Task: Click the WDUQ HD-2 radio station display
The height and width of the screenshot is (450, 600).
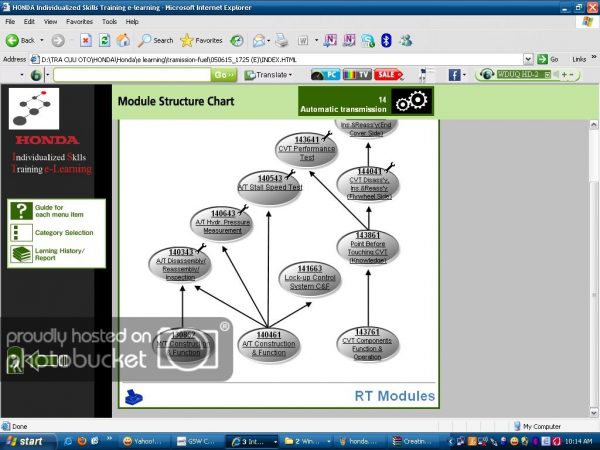Action: click(523, 74)
